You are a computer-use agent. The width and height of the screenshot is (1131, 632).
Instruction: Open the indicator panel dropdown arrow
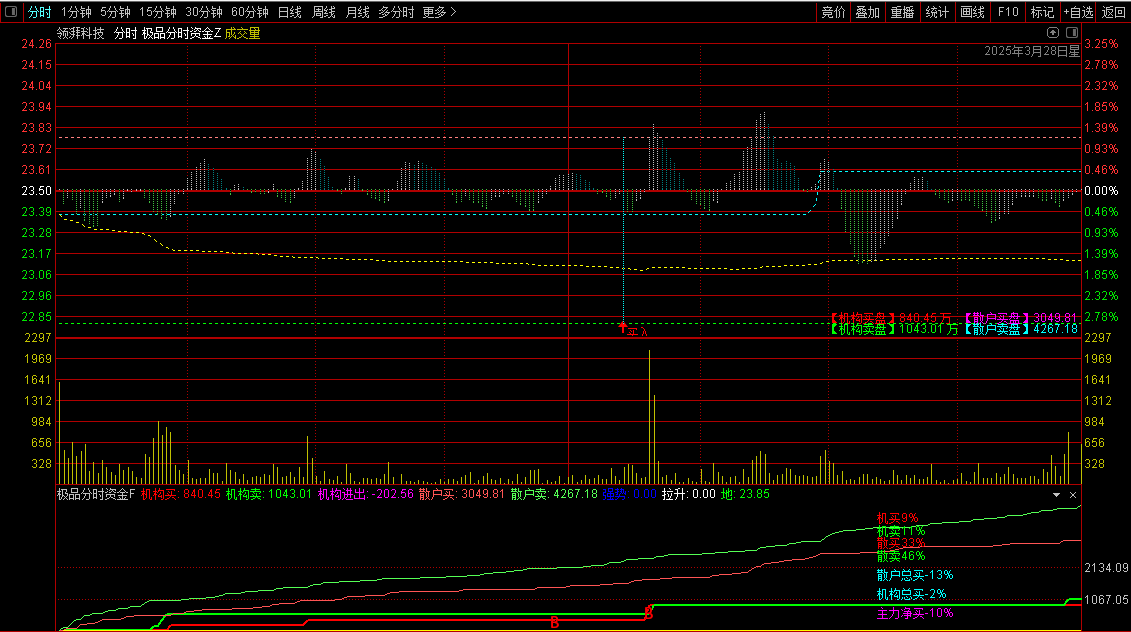tap(1056, 494)
